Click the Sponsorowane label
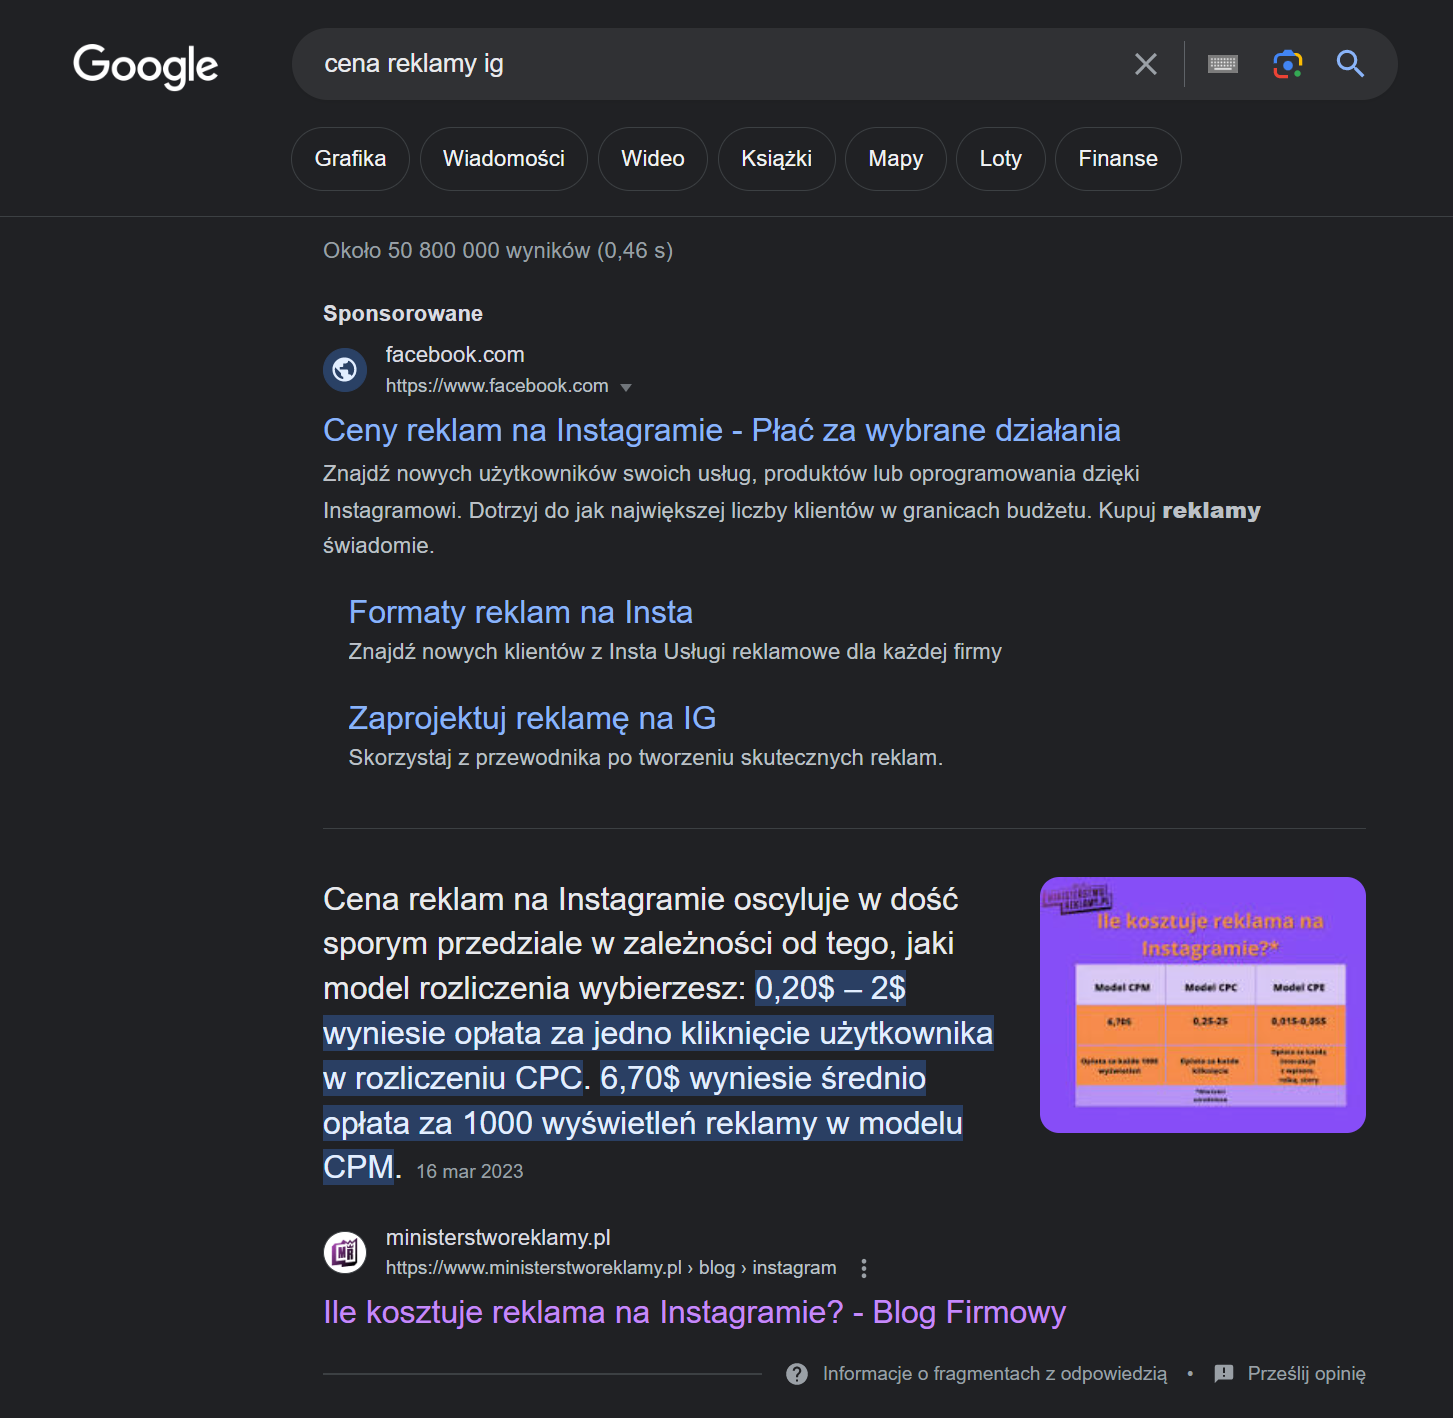Image resolution: width=1453 pixels, height=1418 pixels. click(x=403, y=314)
